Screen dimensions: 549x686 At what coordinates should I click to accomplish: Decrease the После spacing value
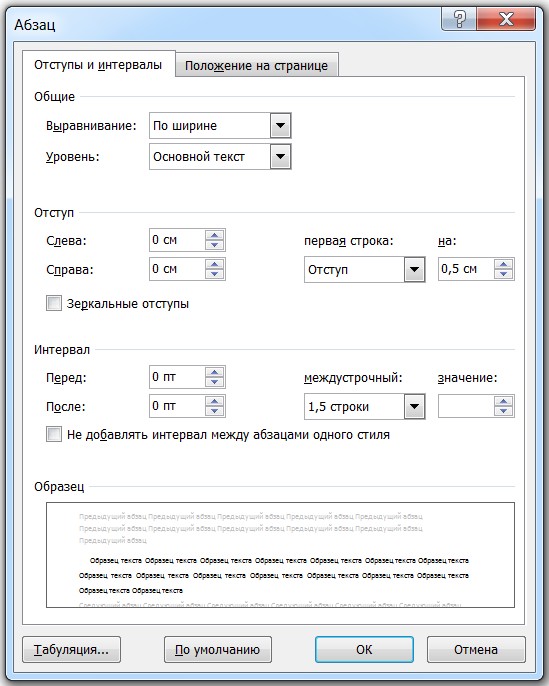(x=214, y=411)
